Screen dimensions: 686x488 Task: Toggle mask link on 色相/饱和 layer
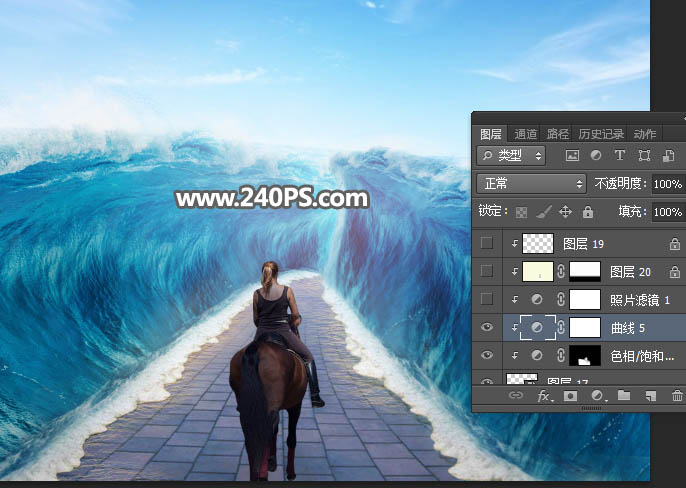(561, 355)
